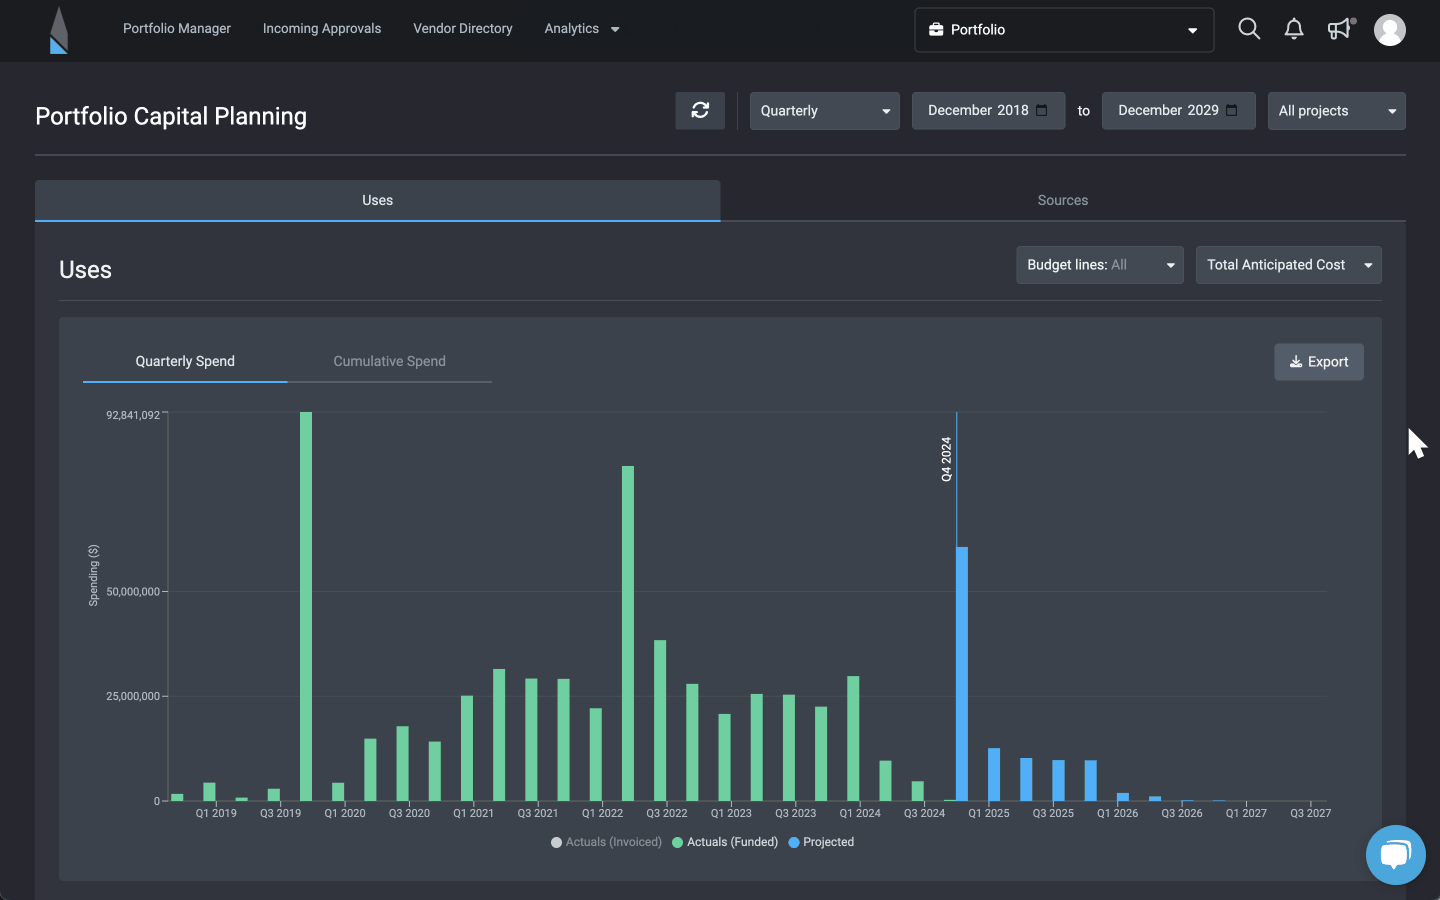The image size is (1440, 900).
Task: Click the 25,000,000 axis label
Action: tap(133, 696)
